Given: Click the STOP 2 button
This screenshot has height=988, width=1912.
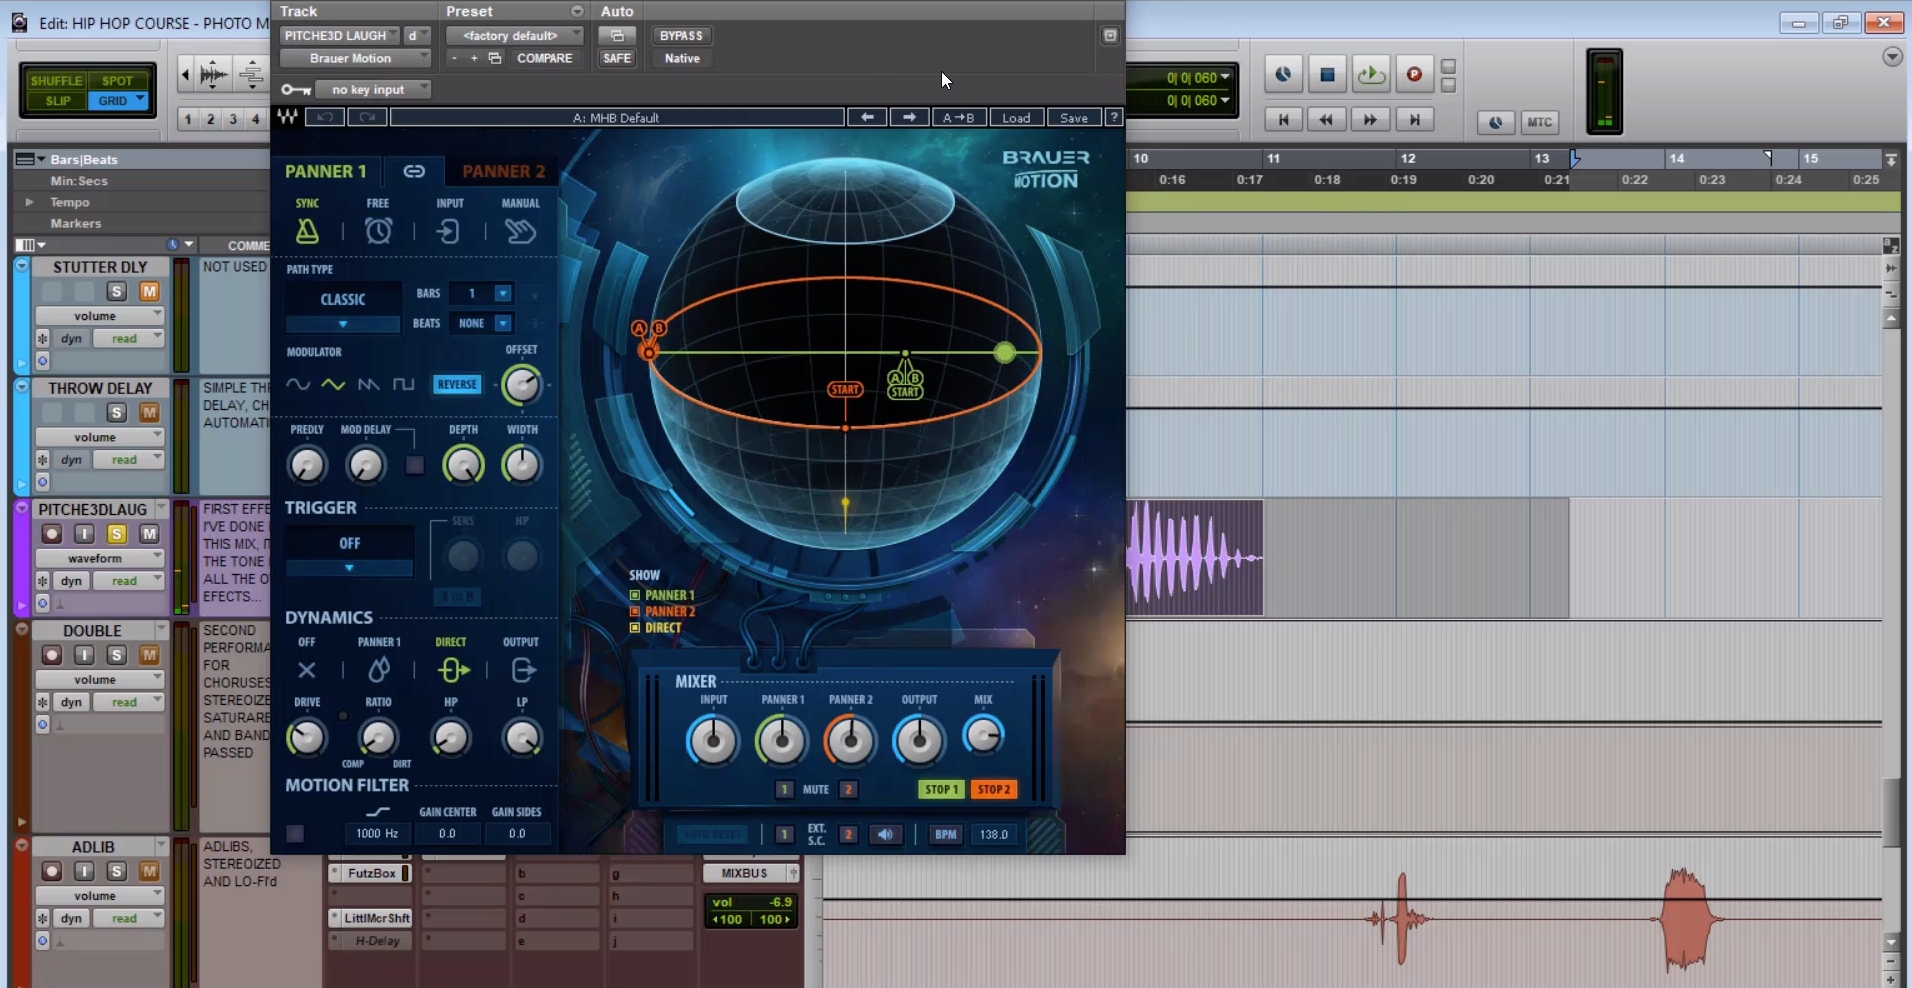Looking at the screenshot, I should (x=994, y=789).
